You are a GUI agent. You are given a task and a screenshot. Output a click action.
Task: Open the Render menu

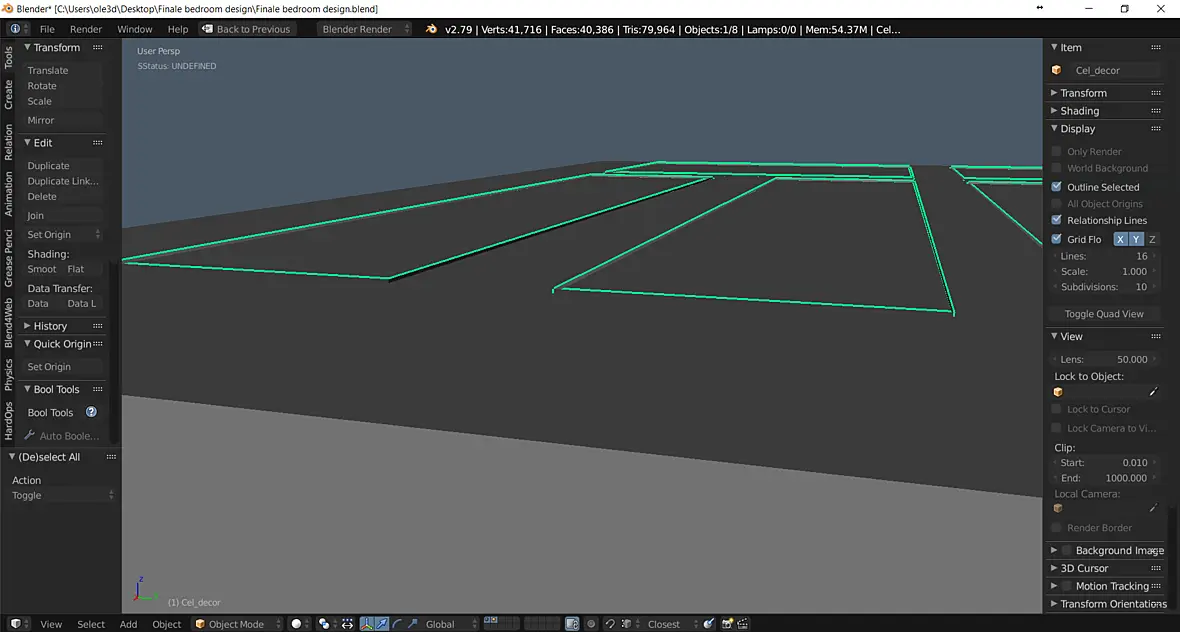(86, 29)
